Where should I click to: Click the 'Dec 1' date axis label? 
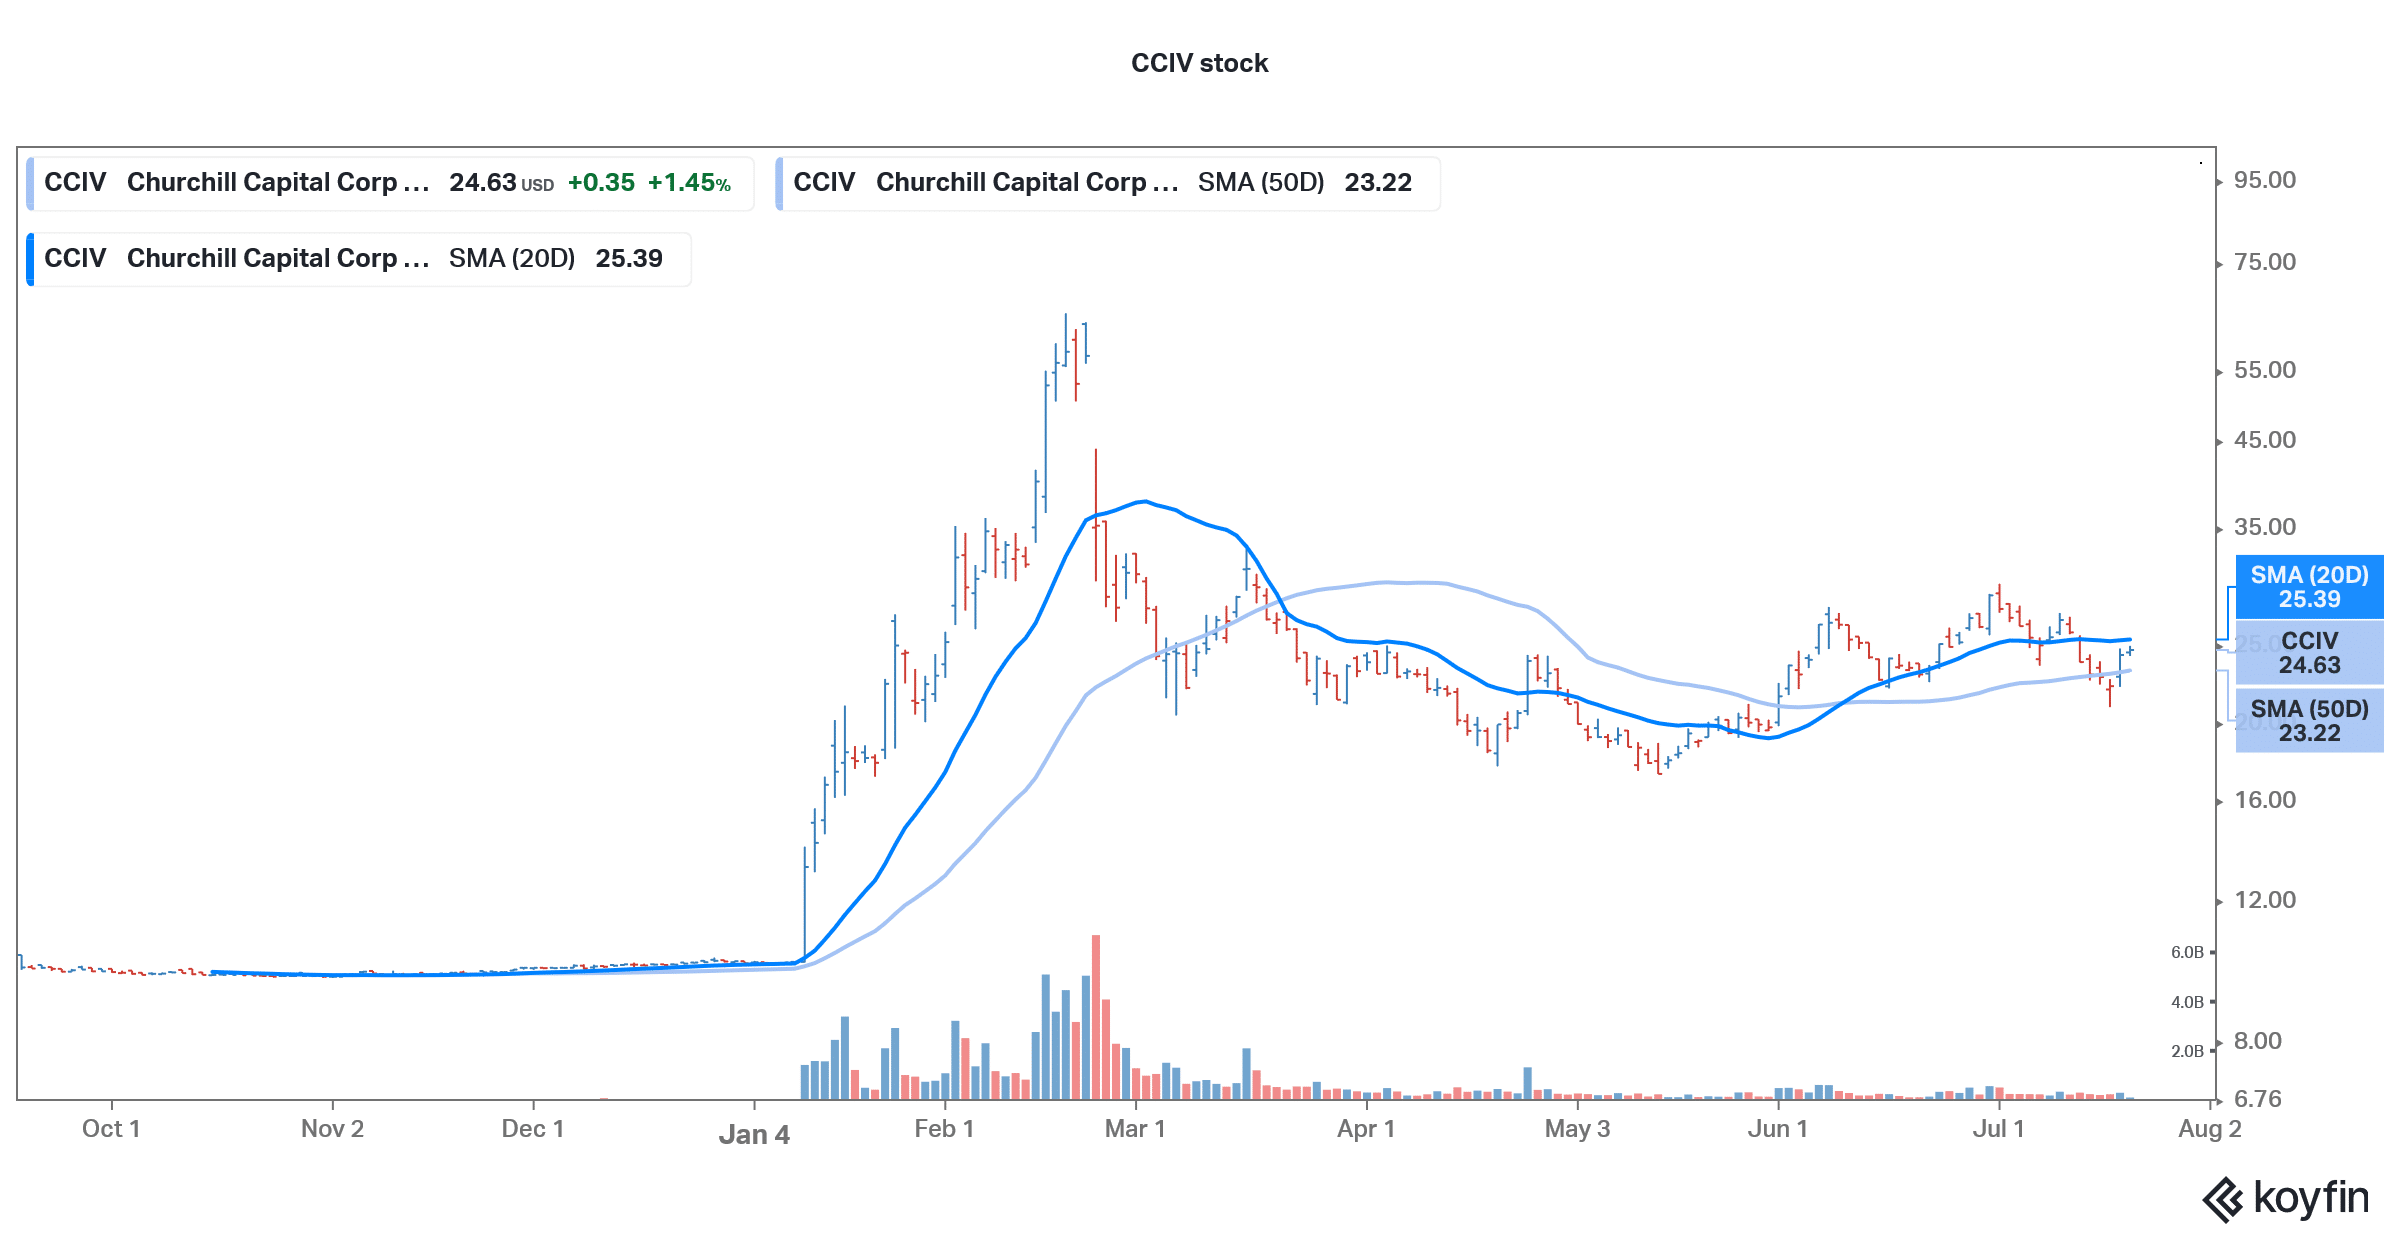pyautogui.click(x=533, y=1129)
